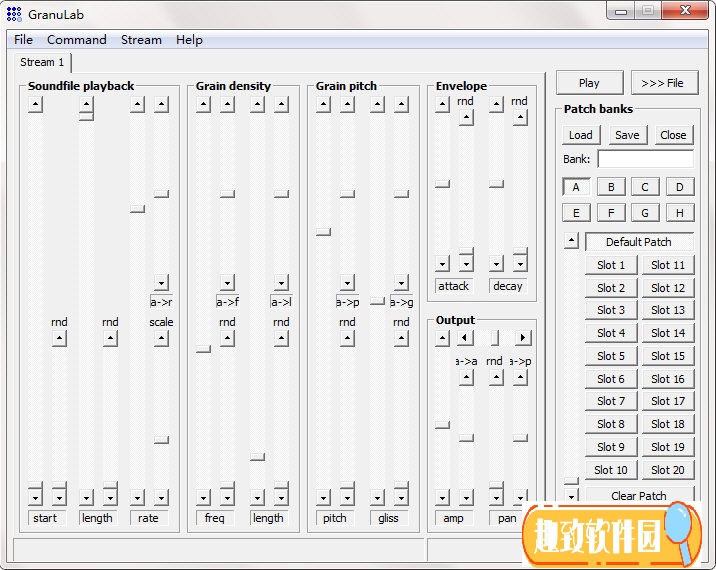Viewport: 716px width, 570px height.
Task: Select the Default Patch
Action: (x=639, y=242)
